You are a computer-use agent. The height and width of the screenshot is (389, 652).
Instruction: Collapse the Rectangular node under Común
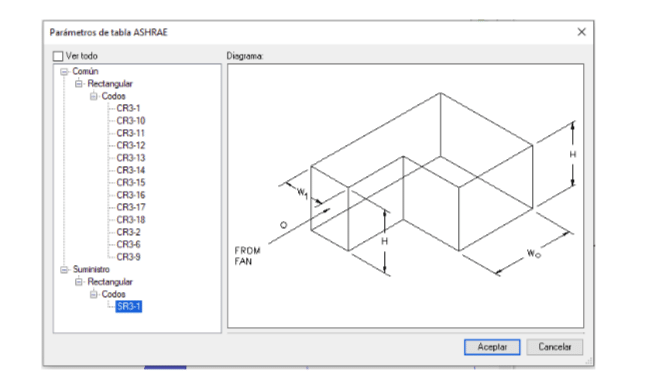79,84
